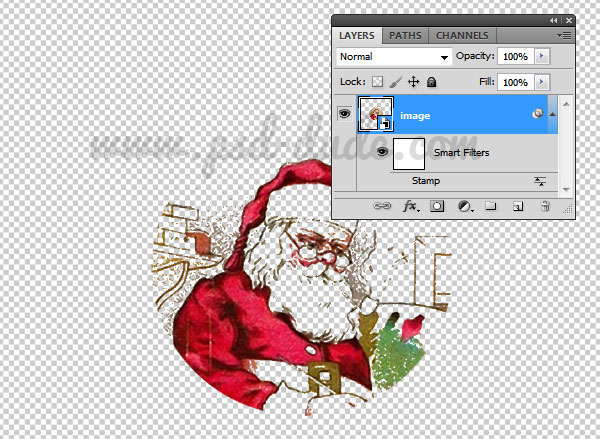This screenshot has width=600, height=439.
Task: Click the layers list scroll down arrow
Action: (566, 189)
